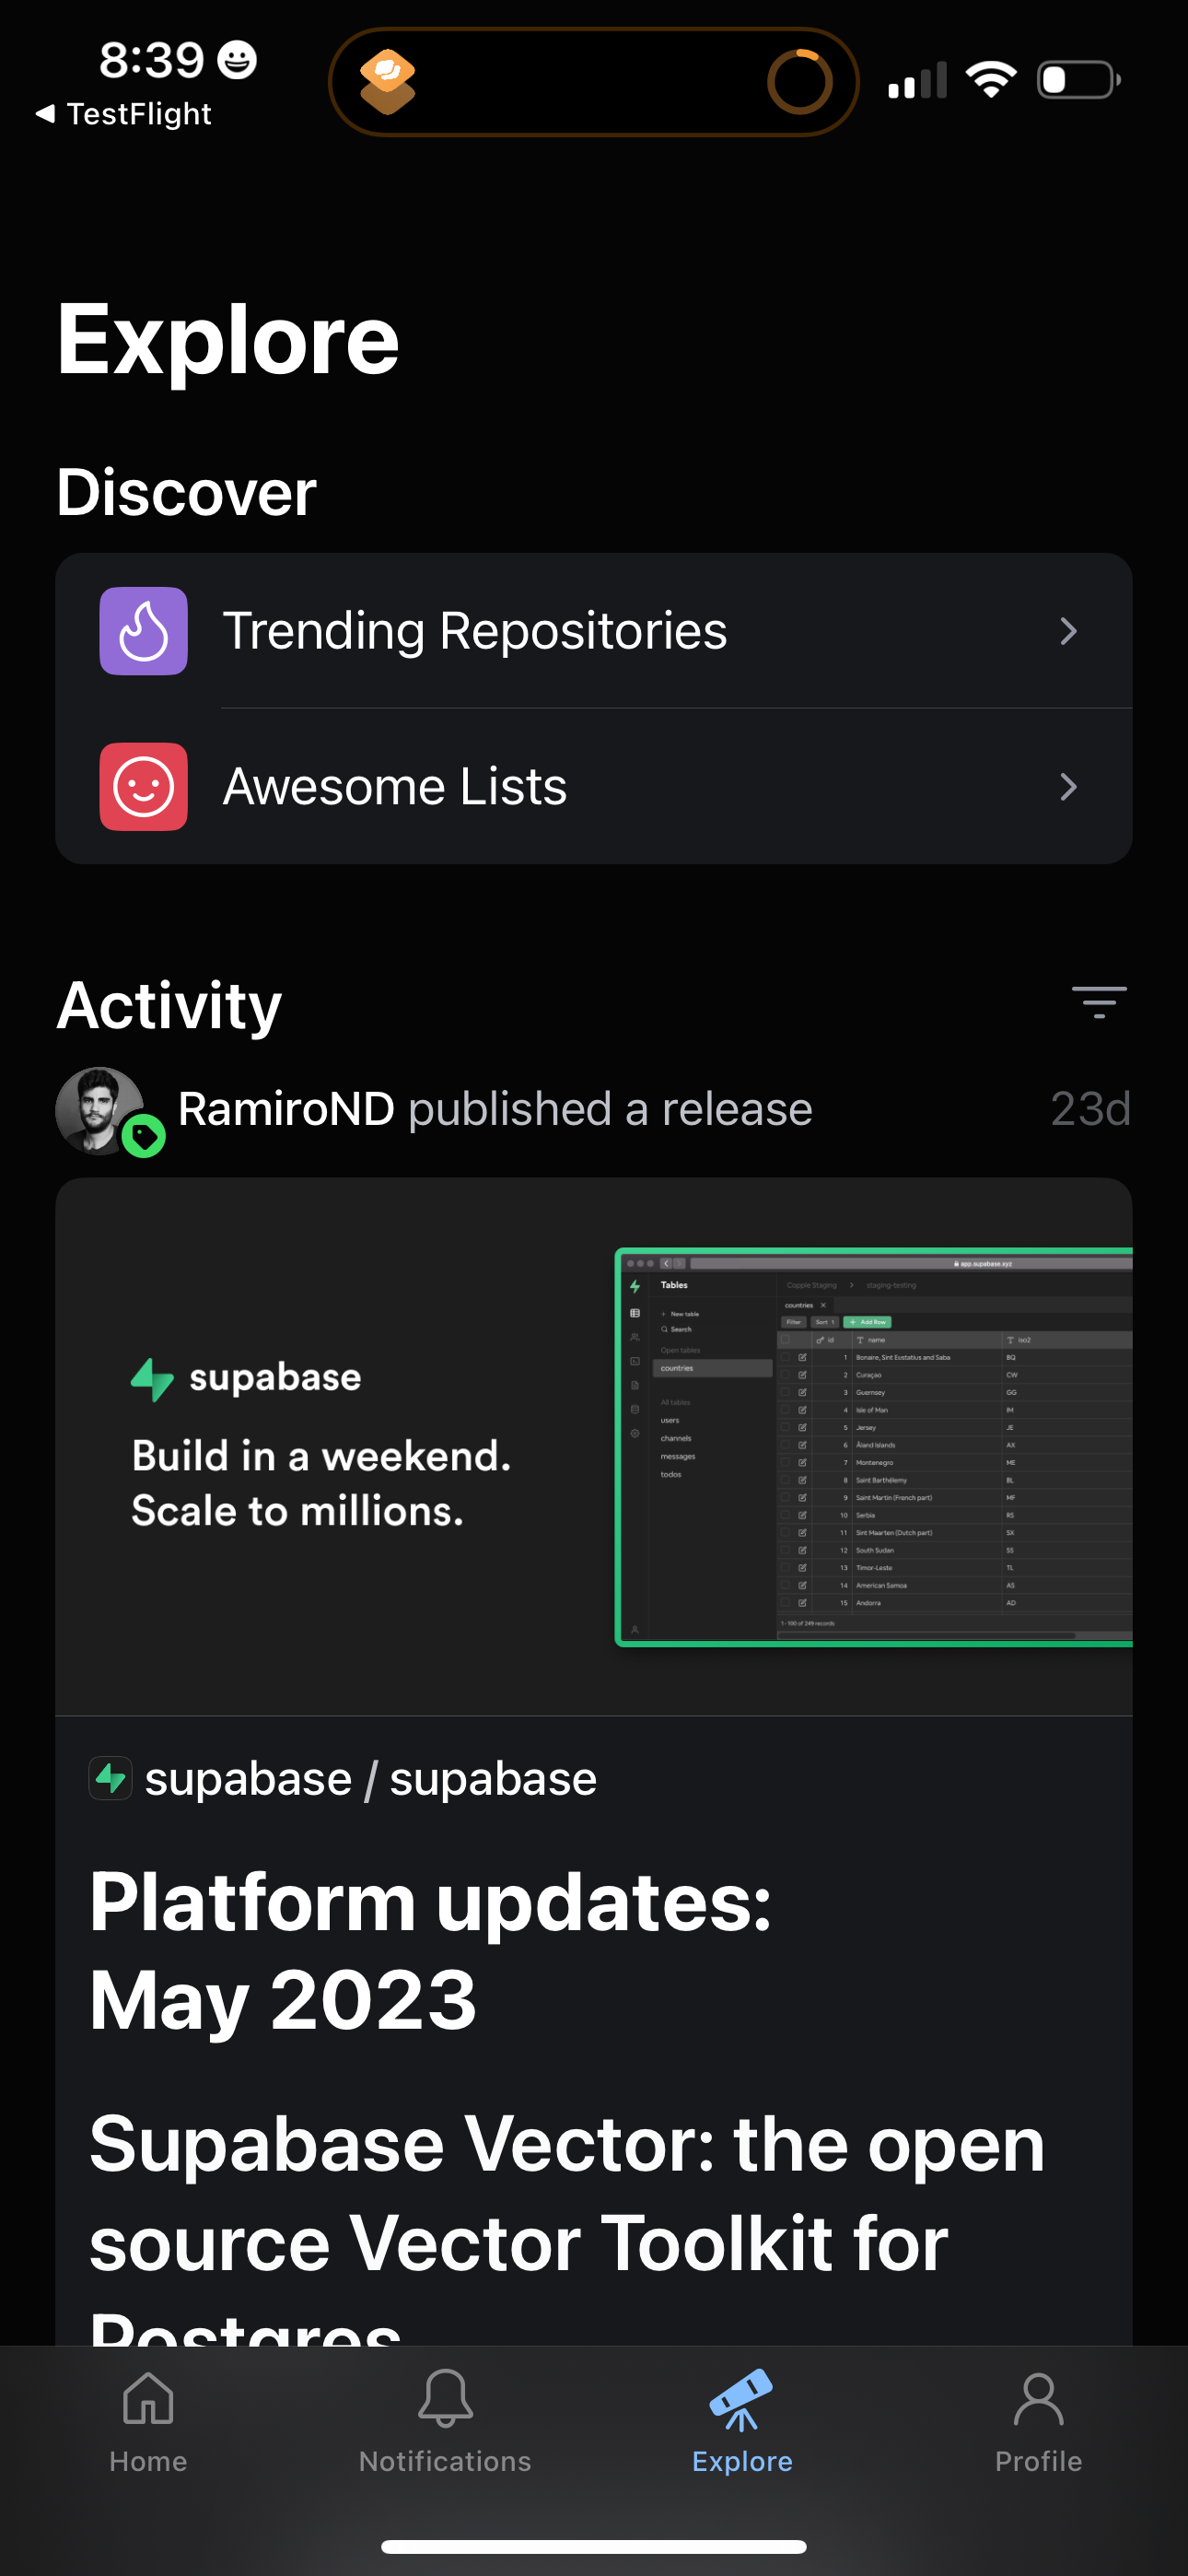The image size is (1188, 2576).
Task: Open RamiroND's username link
Action: coord(286,1109)
